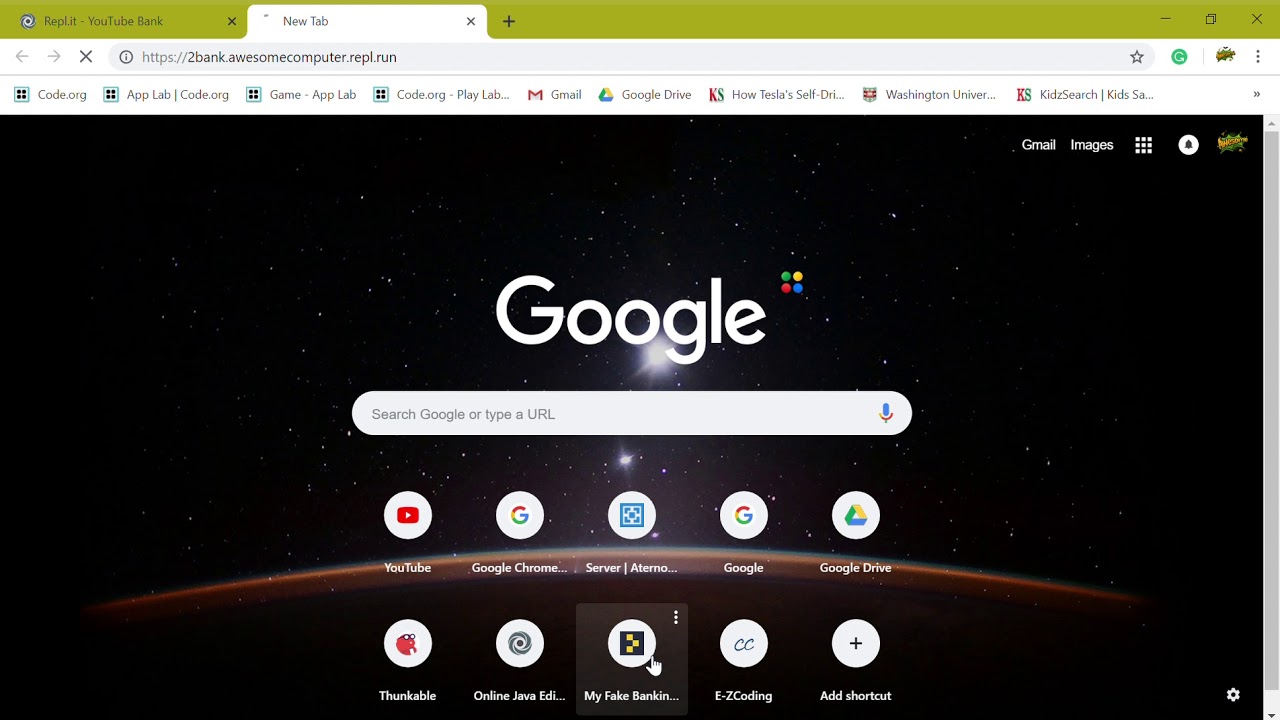Open the Game - App Lab bookmark

coord(301,94)
